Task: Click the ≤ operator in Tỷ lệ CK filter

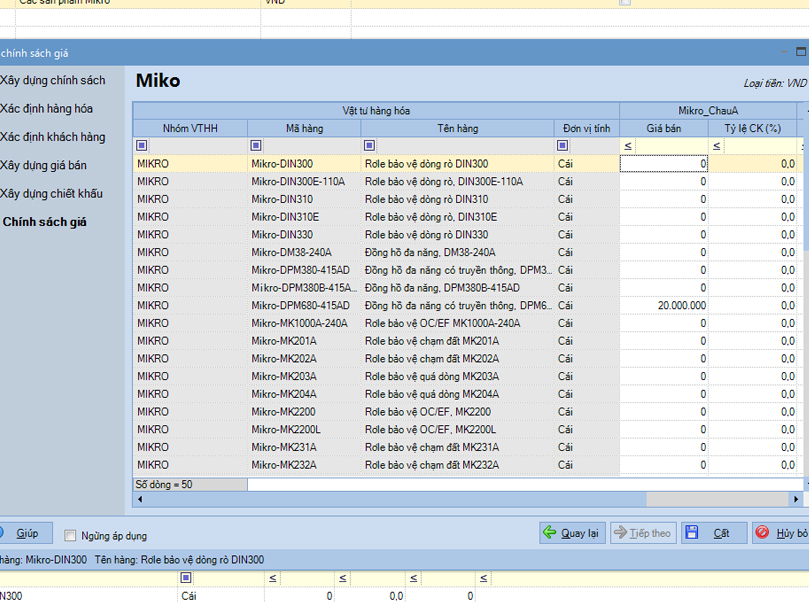Action: (x=717, y=146)
